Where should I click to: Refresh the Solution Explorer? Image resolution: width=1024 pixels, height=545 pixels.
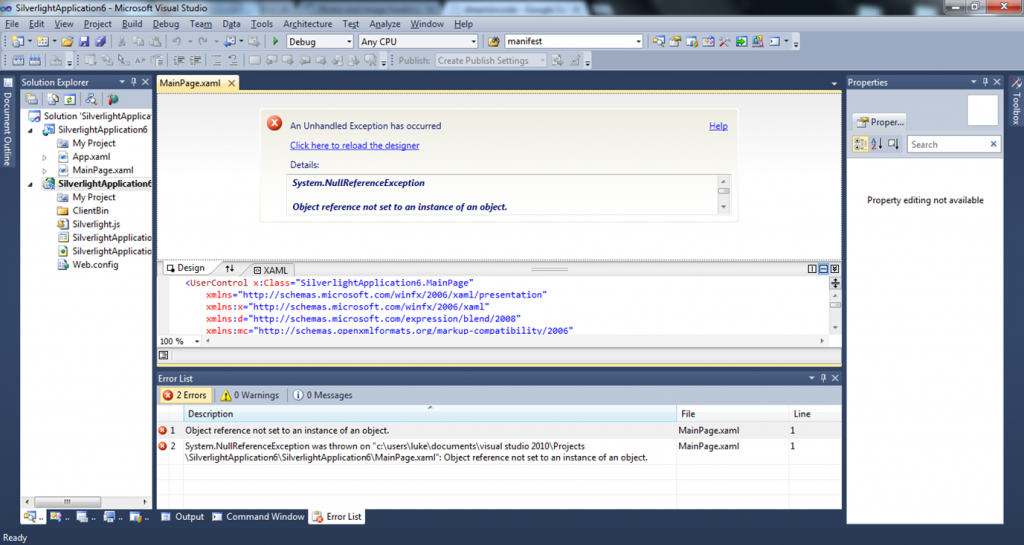click(x=69, y=99)
